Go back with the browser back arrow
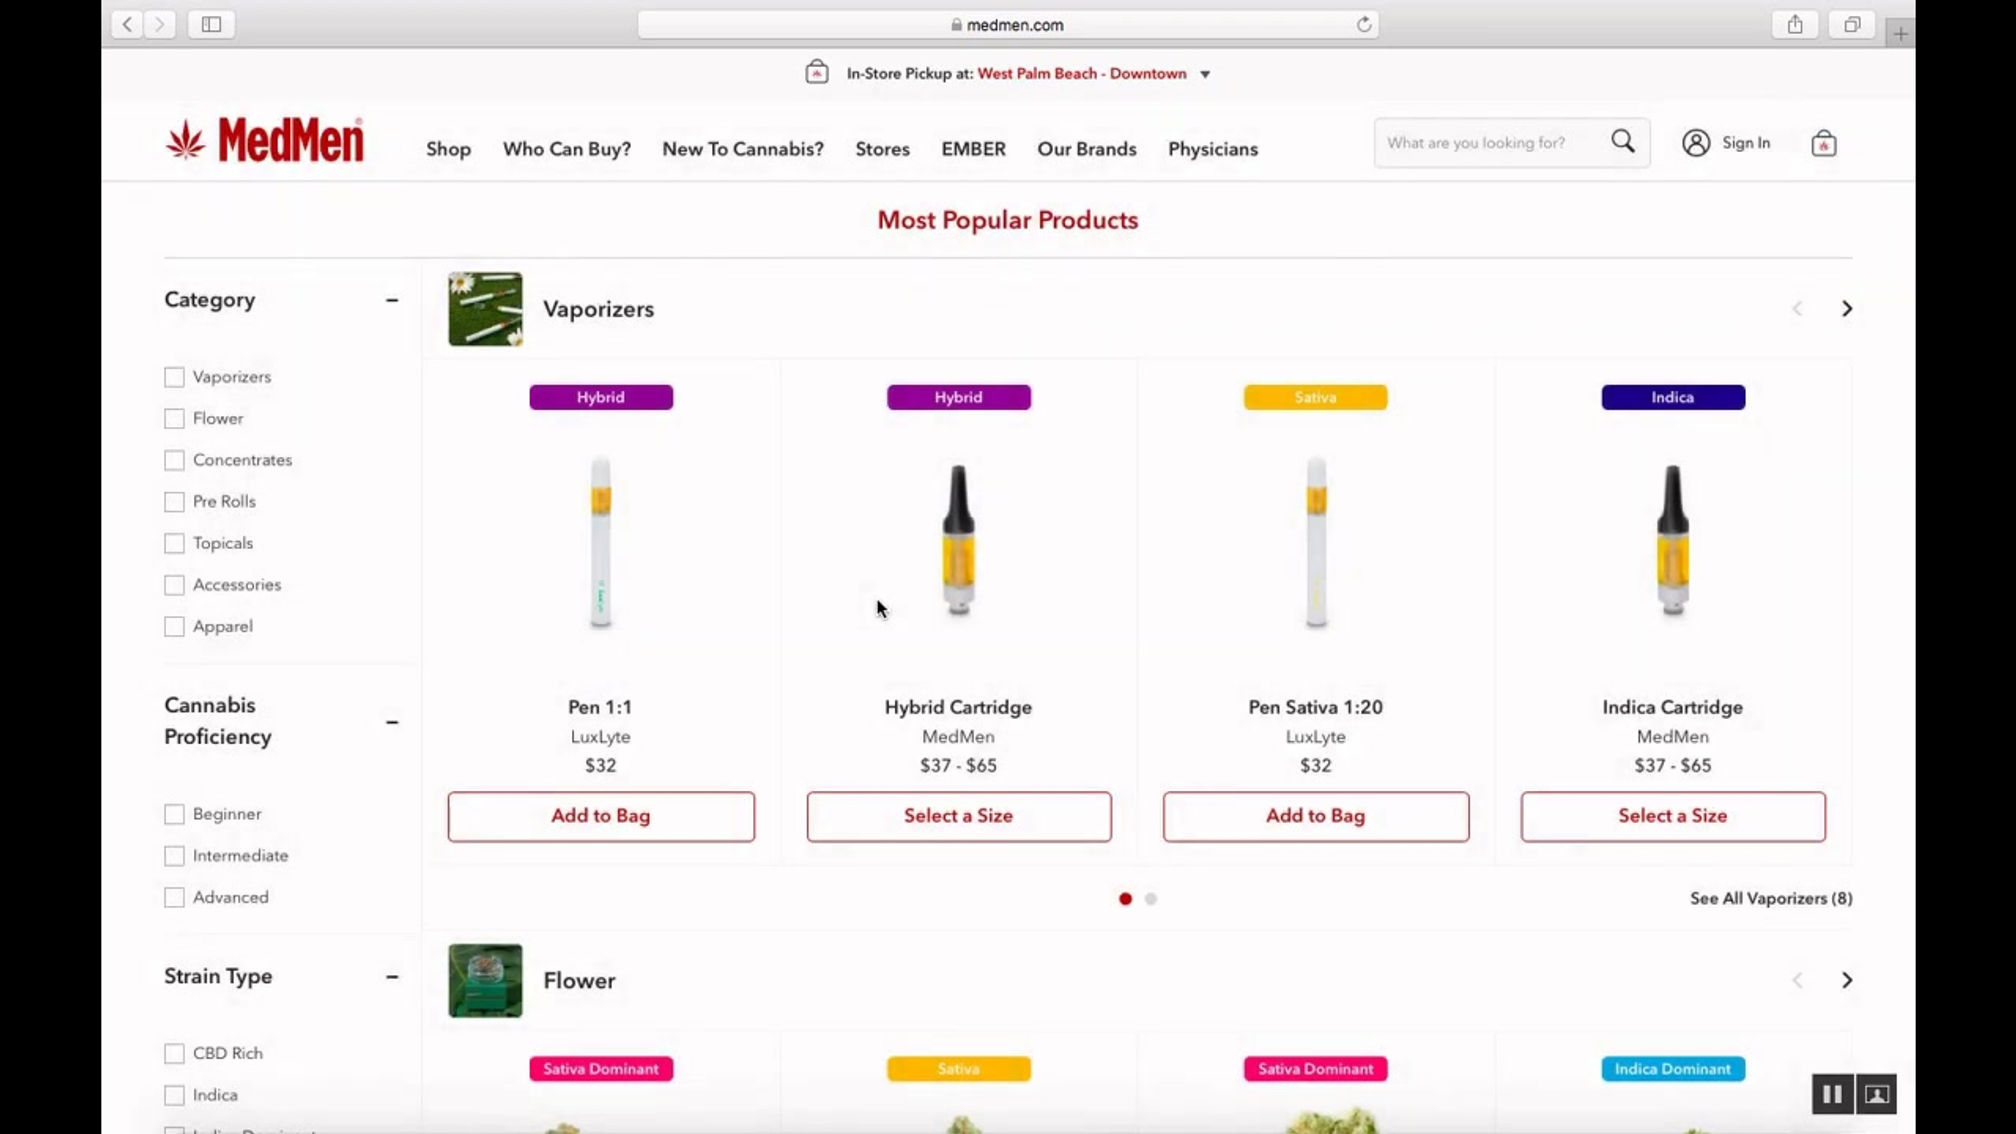The width and height of the screenshot is (2016, 1134). tap(127, 24)
